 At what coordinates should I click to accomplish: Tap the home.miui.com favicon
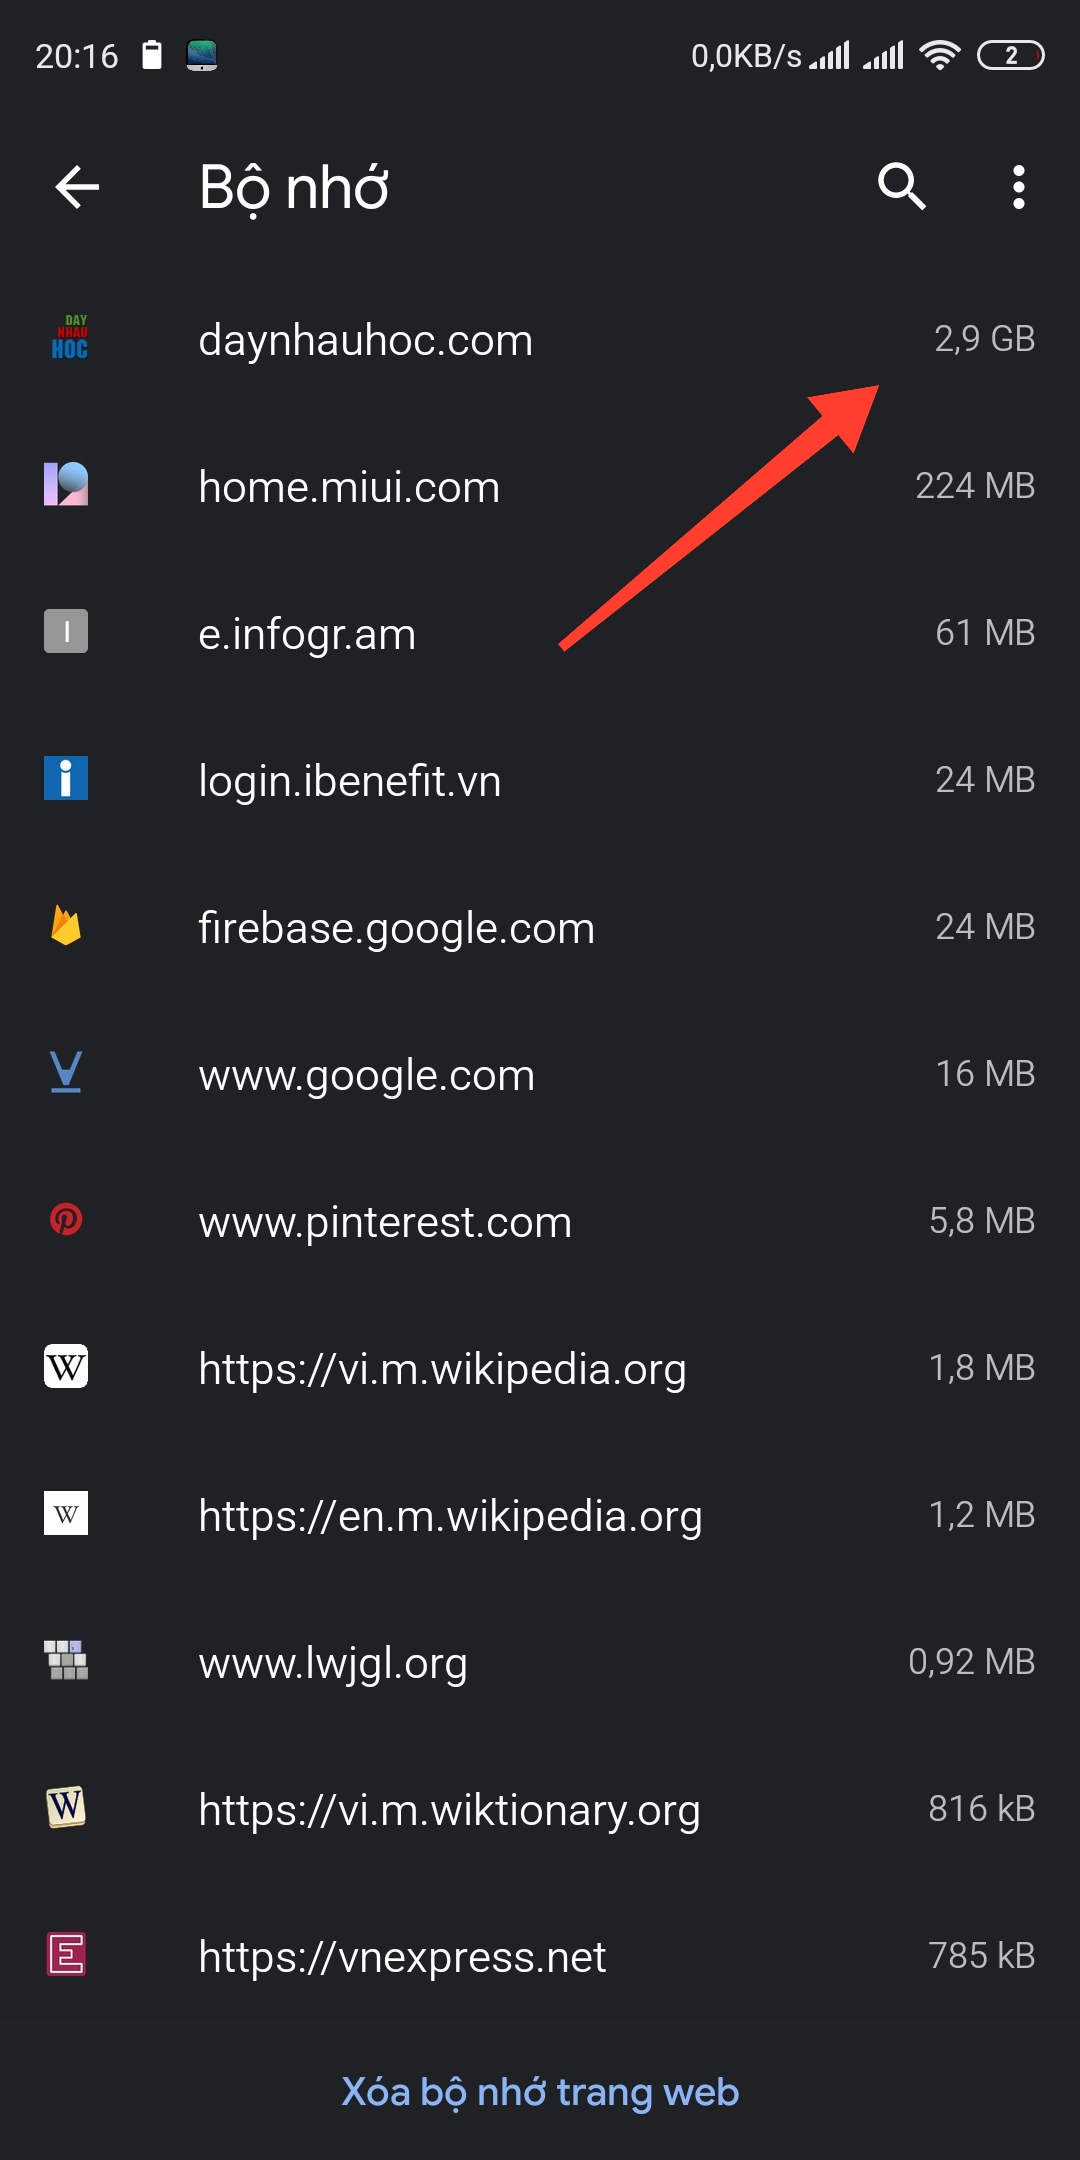click(66, 484)
